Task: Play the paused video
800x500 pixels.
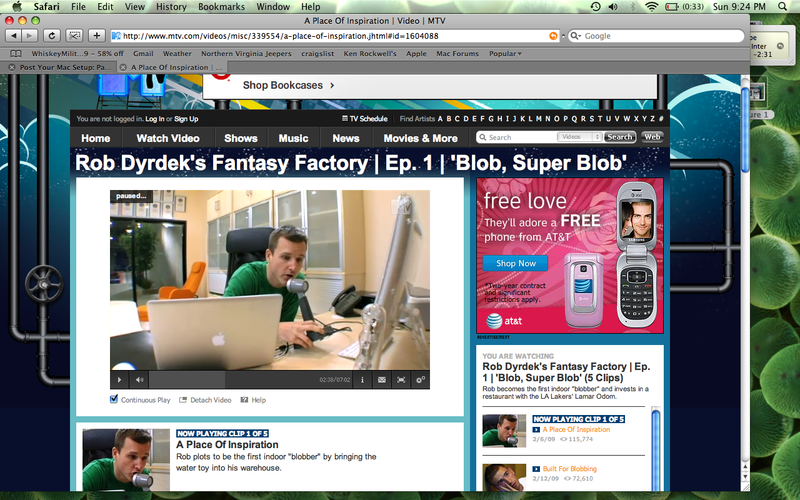Action: (x=119, y=380)
